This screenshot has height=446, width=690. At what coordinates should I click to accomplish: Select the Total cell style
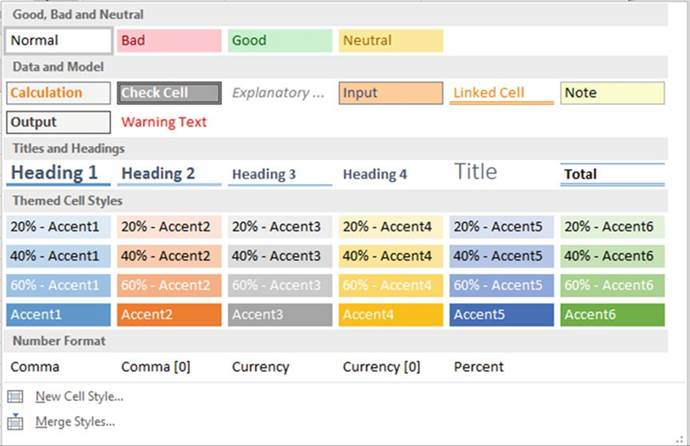click(612, 174)
